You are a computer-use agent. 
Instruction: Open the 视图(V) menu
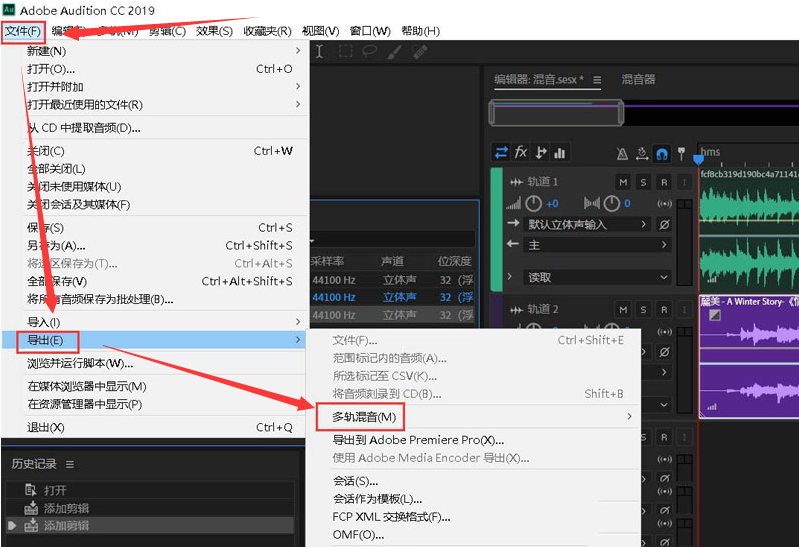click(321, 32)
